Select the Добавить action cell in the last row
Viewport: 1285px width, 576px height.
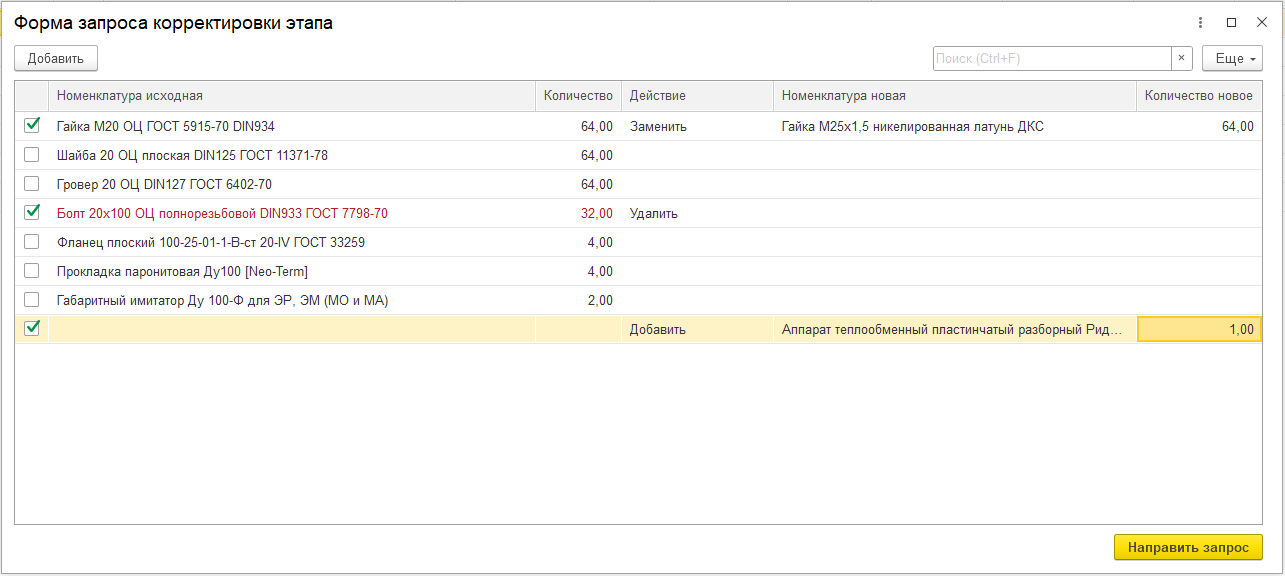[697, 330]
